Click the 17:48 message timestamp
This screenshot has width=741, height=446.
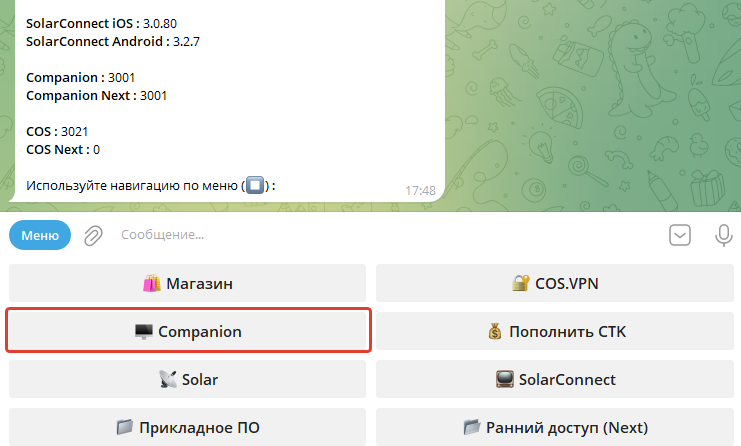(420, 190)
